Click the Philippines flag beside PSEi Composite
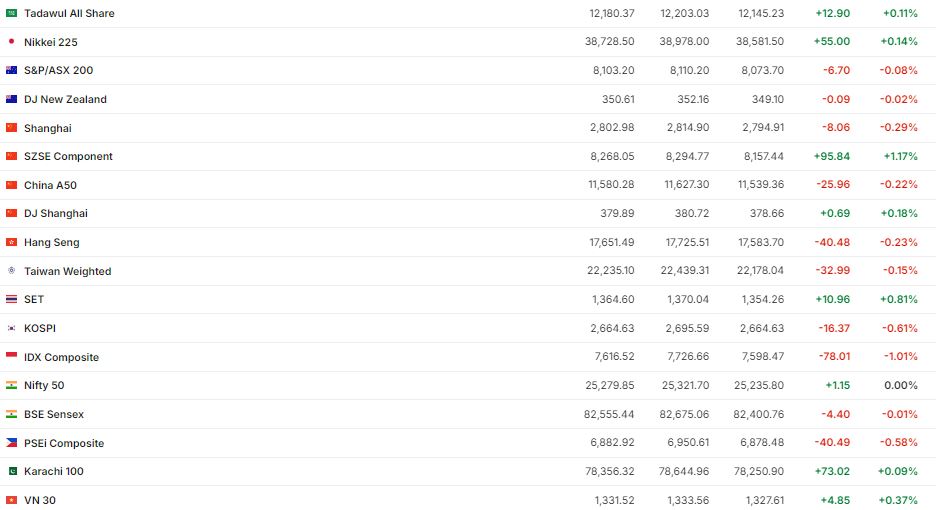 click(11, 443)
